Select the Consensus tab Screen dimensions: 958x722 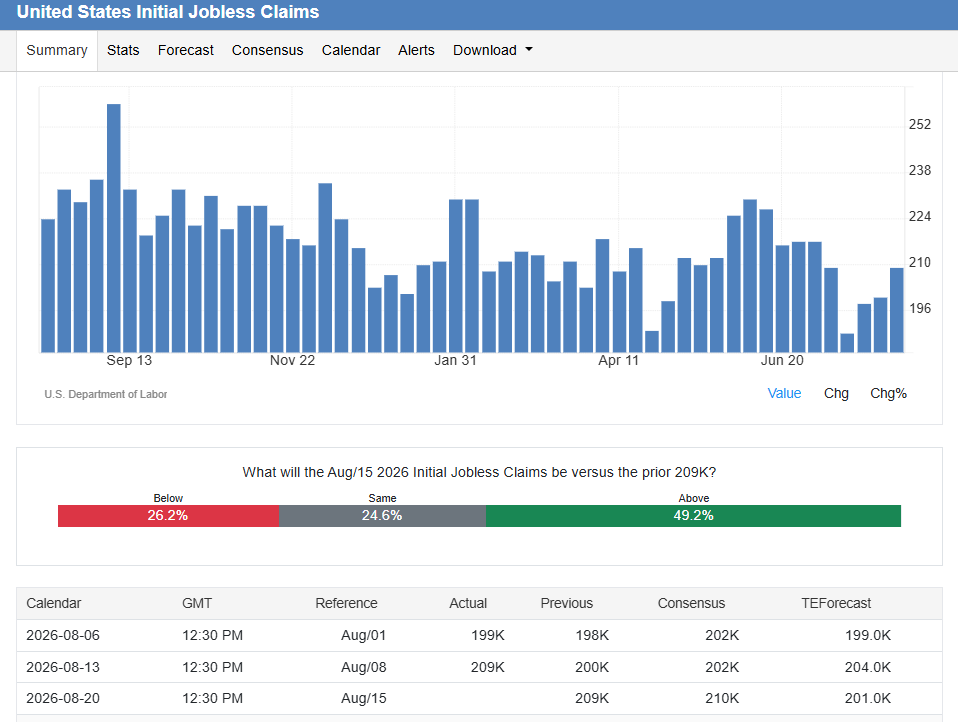(x=267, y=51)
